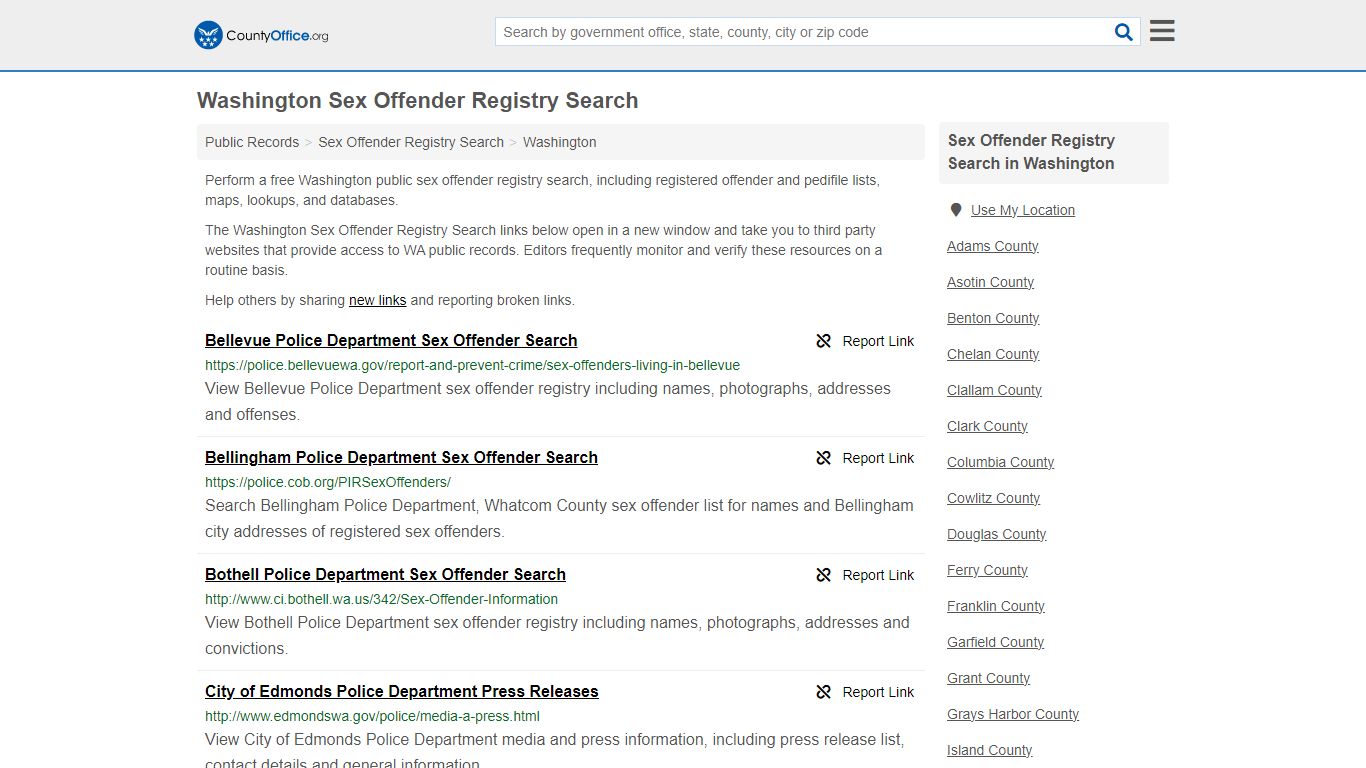1366x768 pixels.
Task: Select Columbia County
Action: (1000, 462)
